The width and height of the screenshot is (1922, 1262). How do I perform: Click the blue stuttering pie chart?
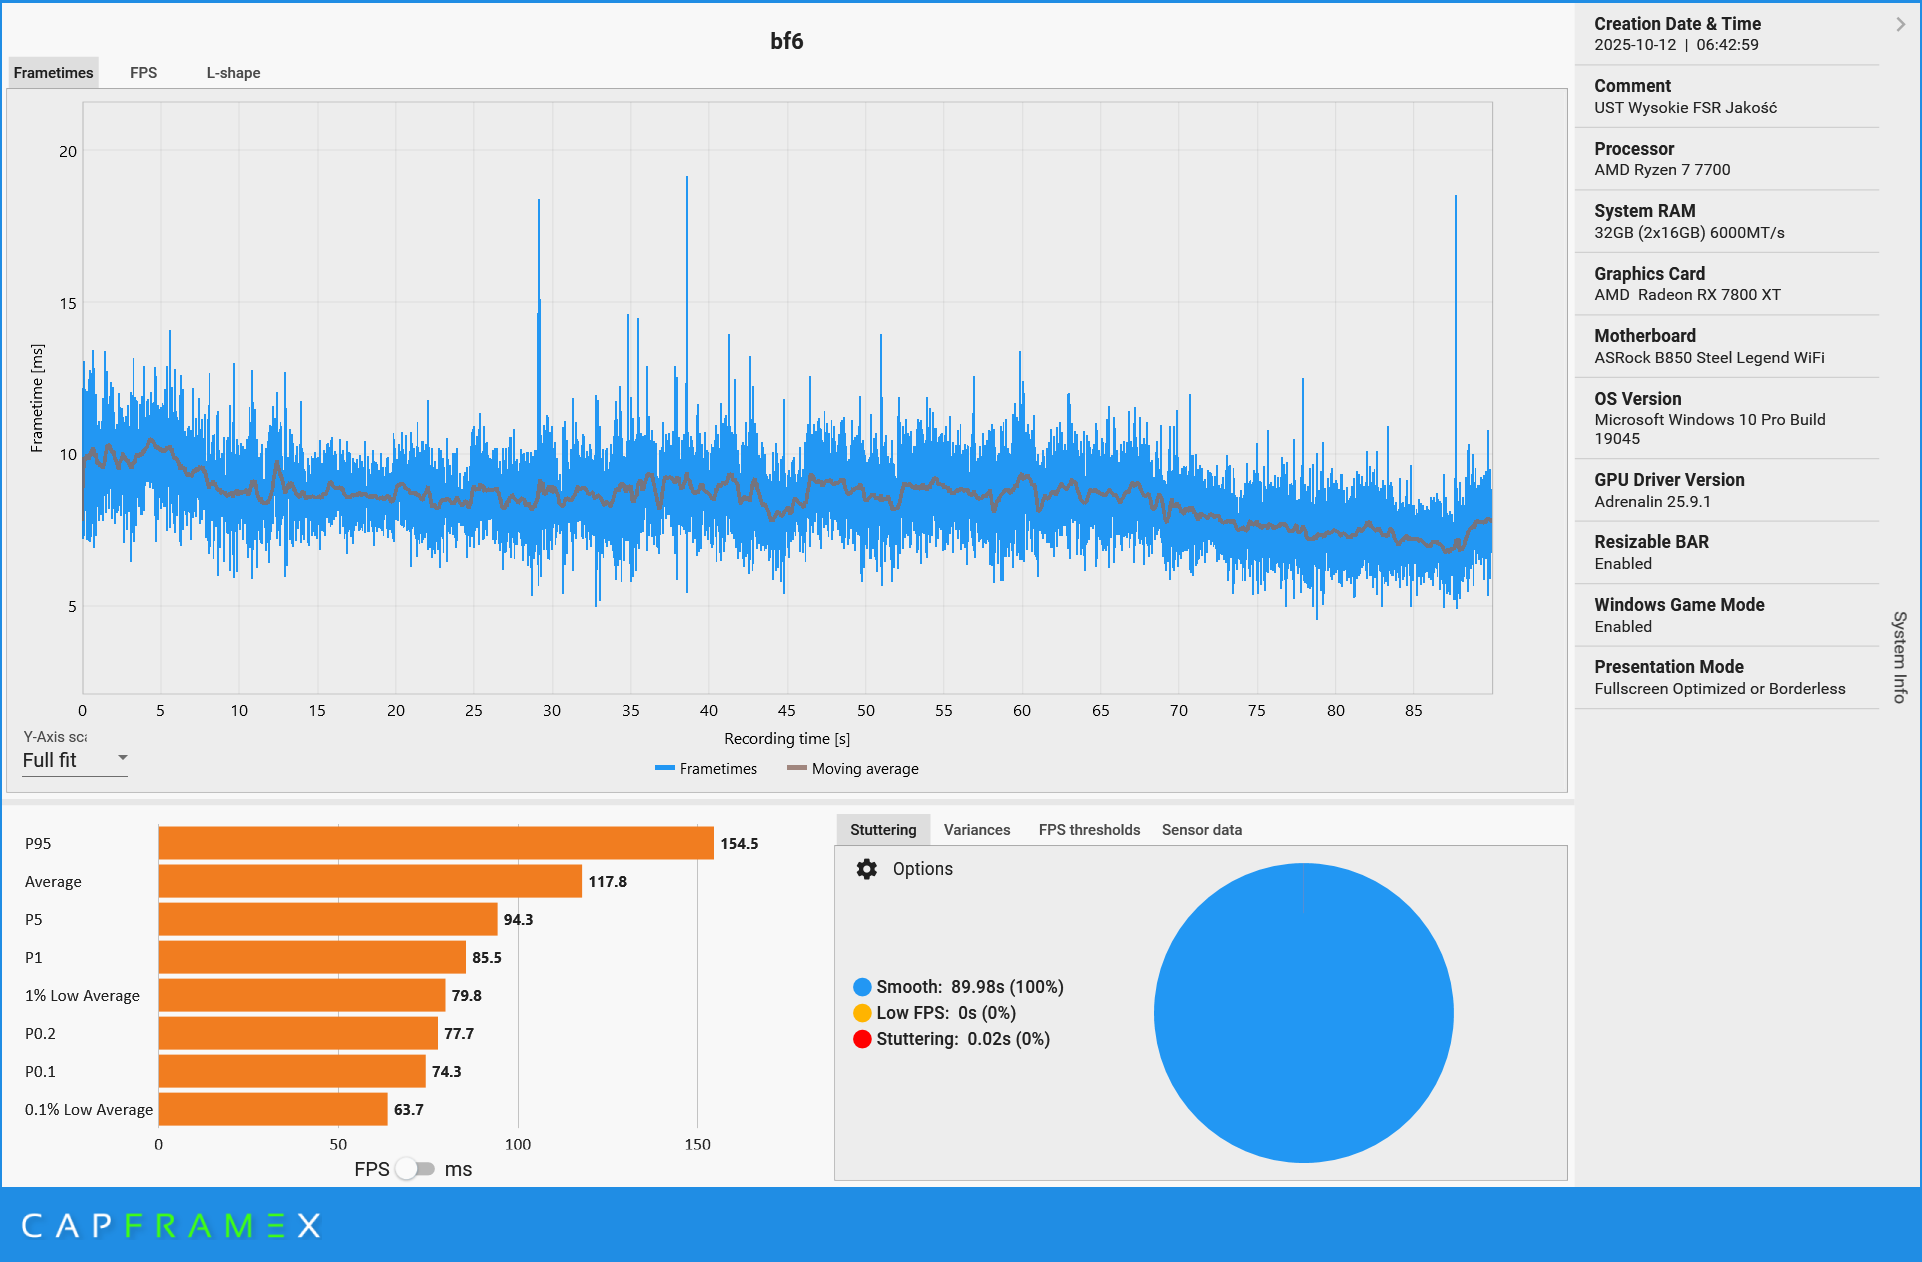click(1303, 1013)
